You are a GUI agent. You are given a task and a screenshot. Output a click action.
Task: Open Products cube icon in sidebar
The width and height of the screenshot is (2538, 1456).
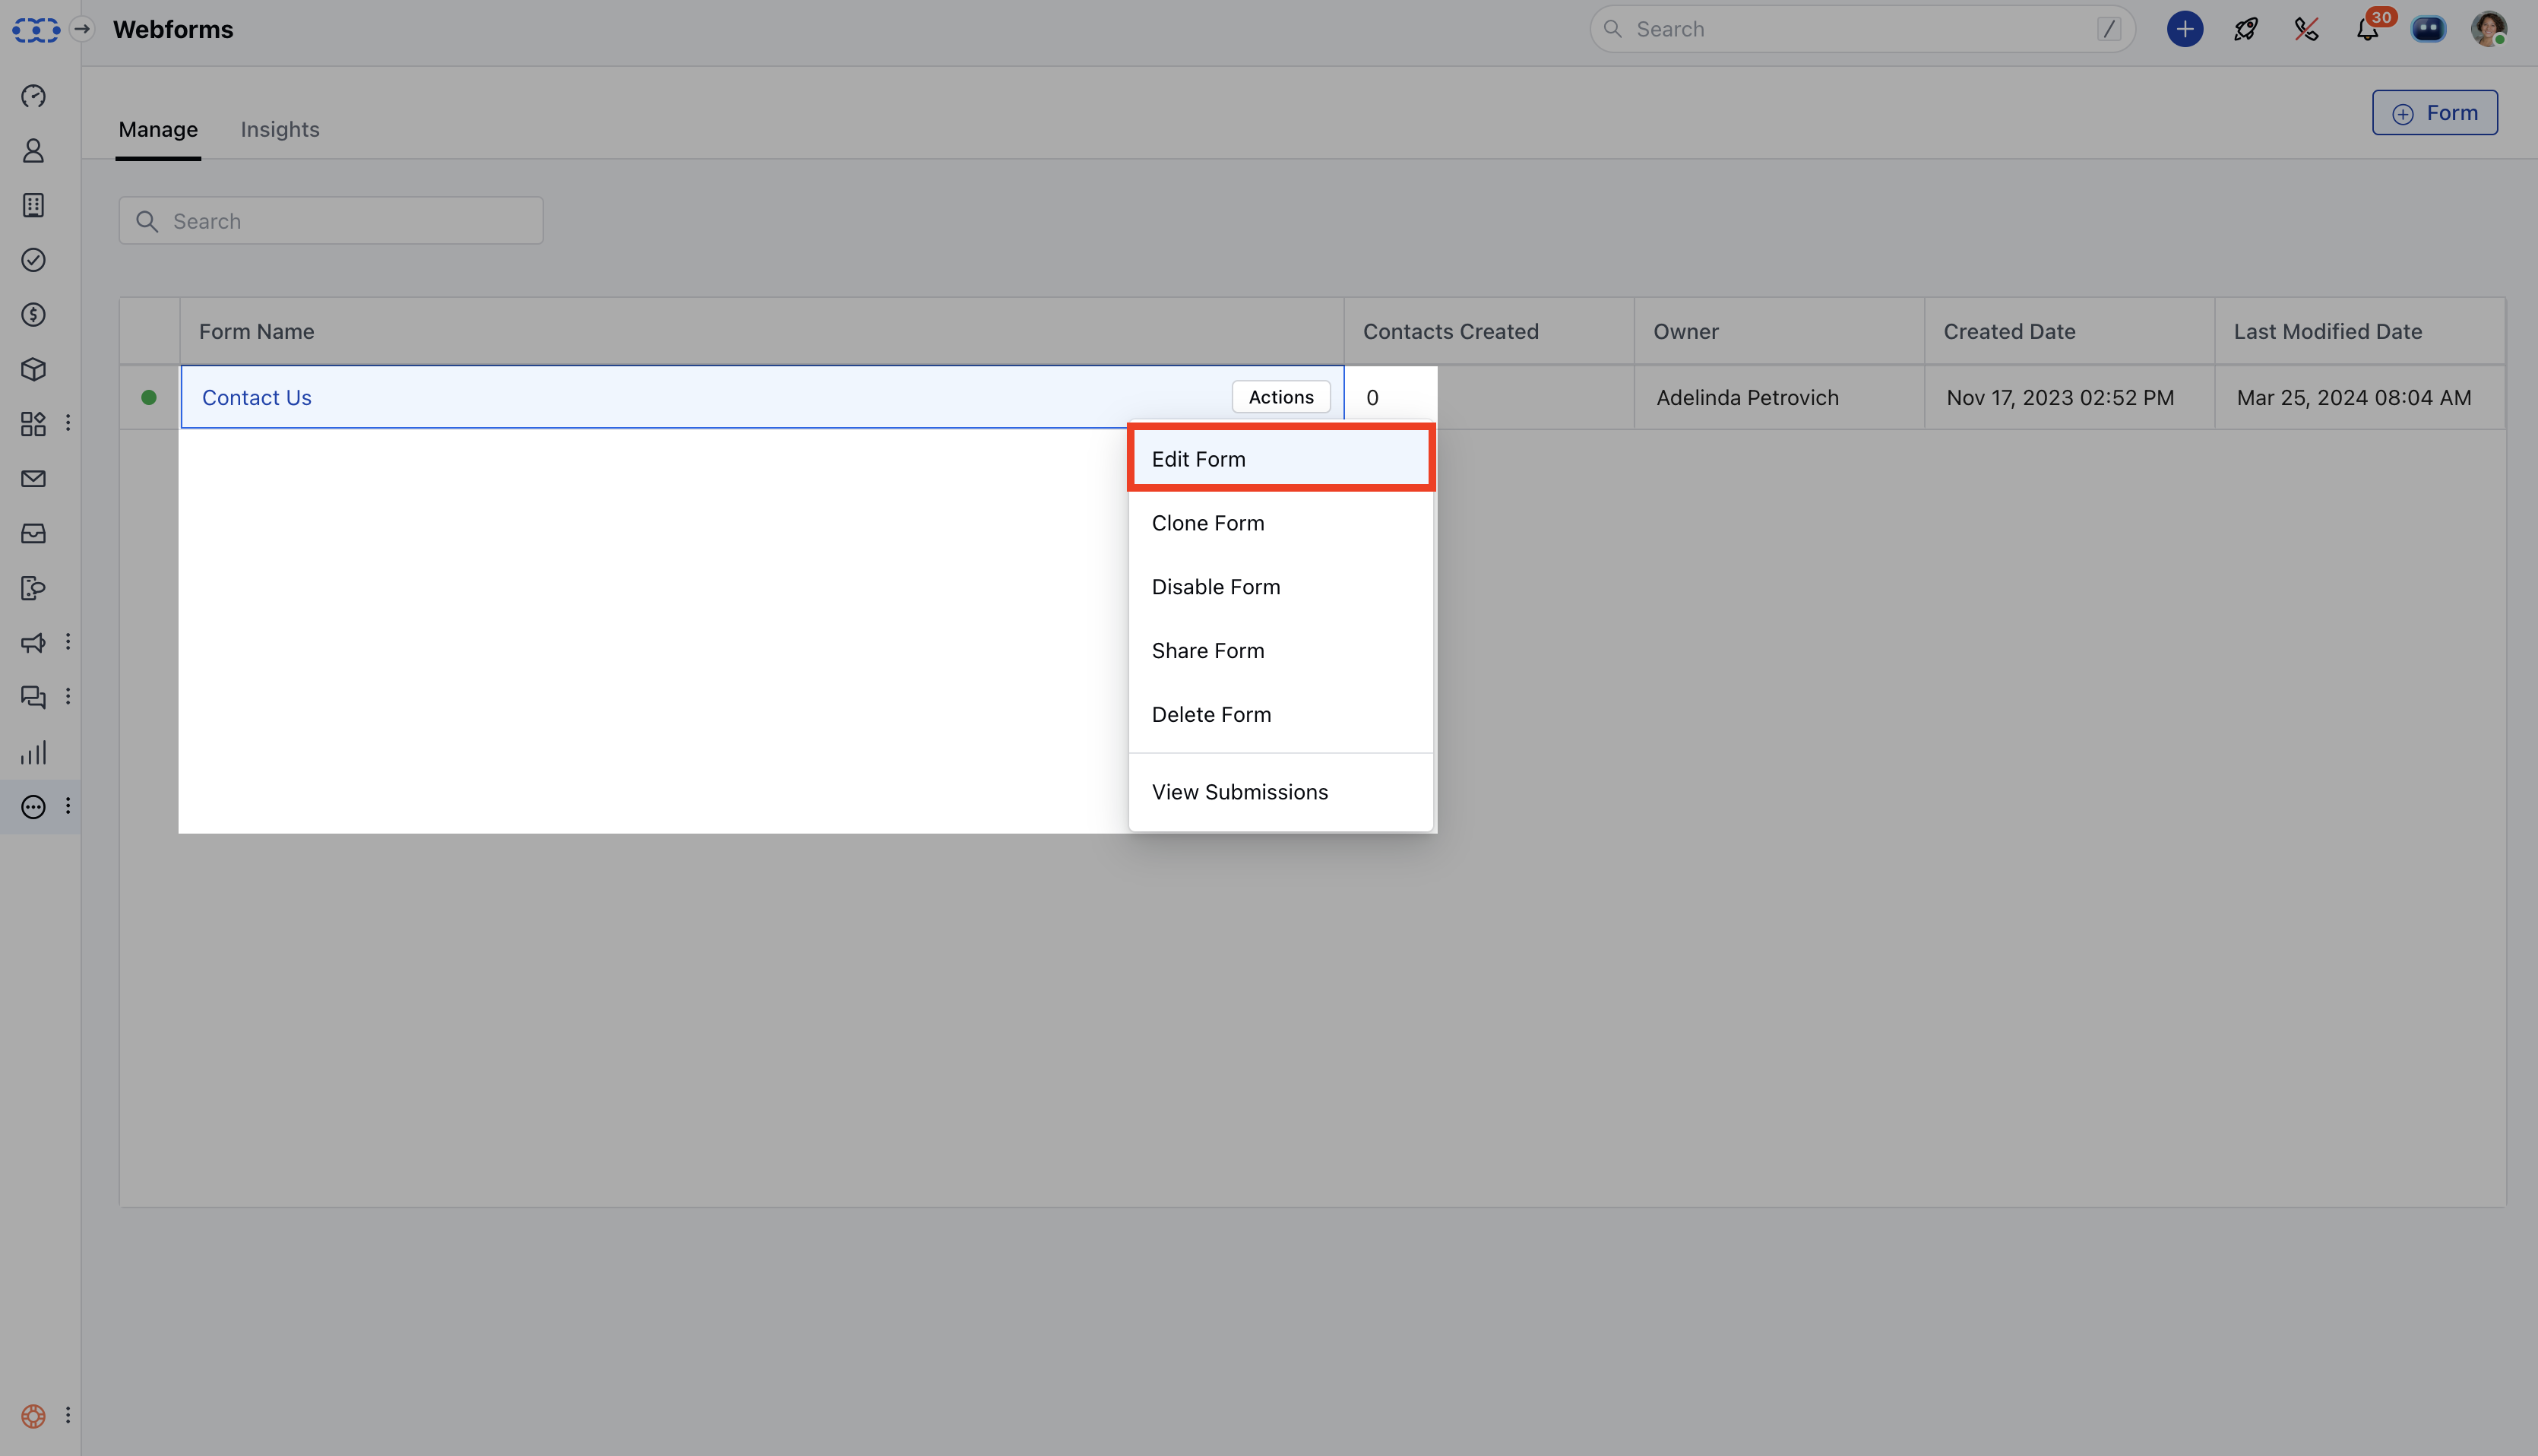(33, 369)
